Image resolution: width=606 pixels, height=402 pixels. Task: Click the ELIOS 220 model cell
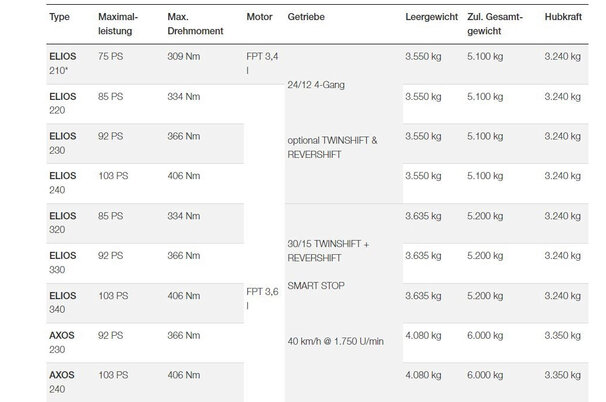[34, 104]
